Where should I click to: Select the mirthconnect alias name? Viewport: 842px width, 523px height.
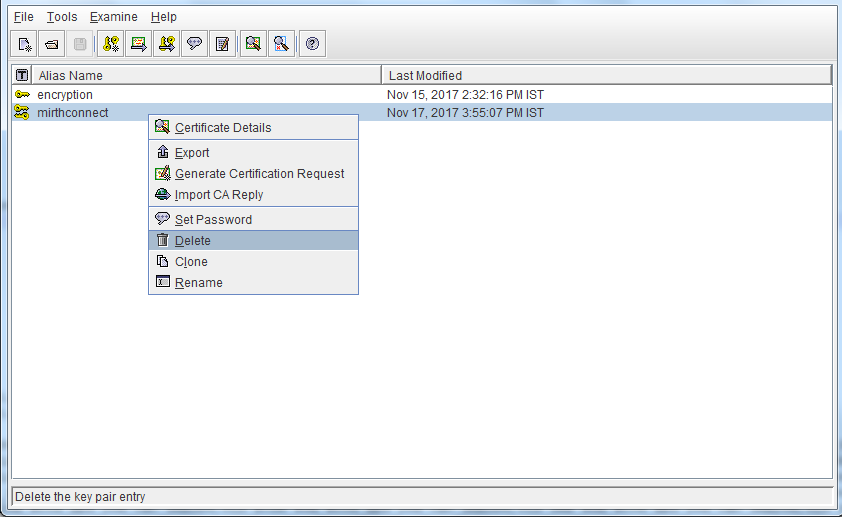click(72, 113)
